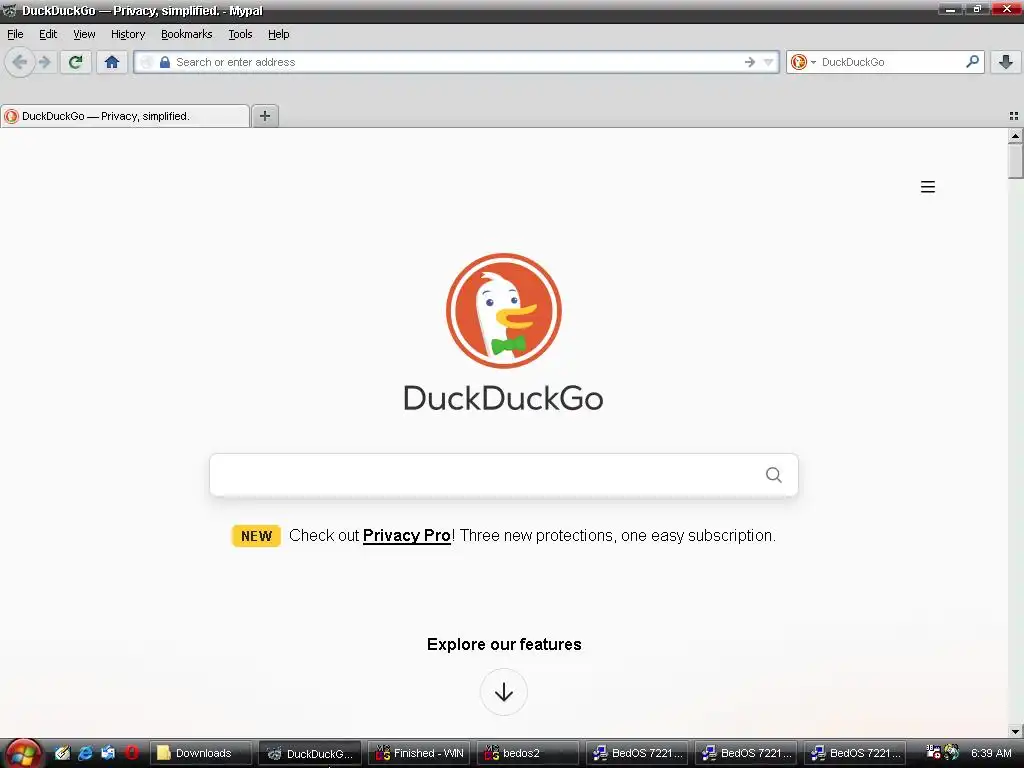
Task: Click scrollbar up arrow
Action: coord(1015,135)
